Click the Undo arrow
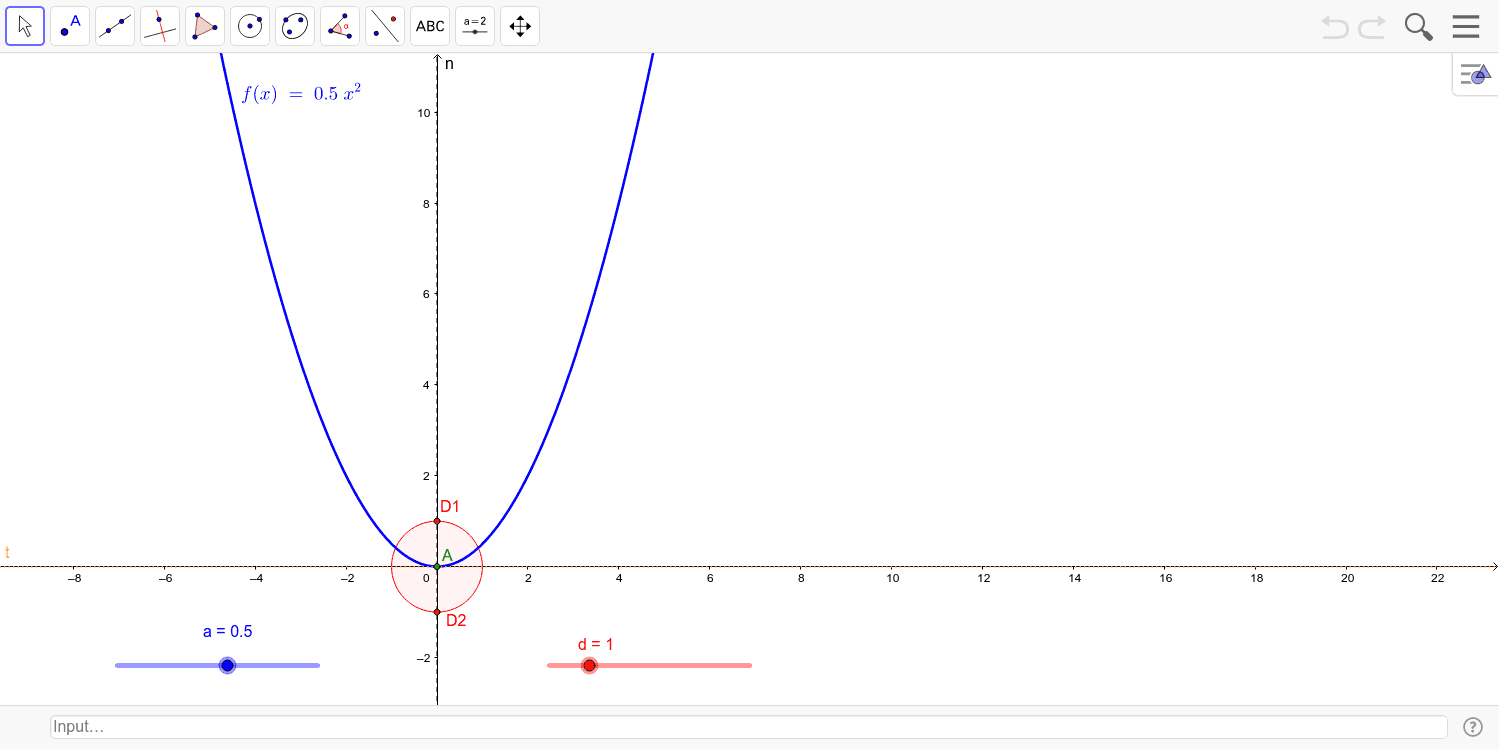Viewport: 1500px width, 750px height. coord(1335,27)
